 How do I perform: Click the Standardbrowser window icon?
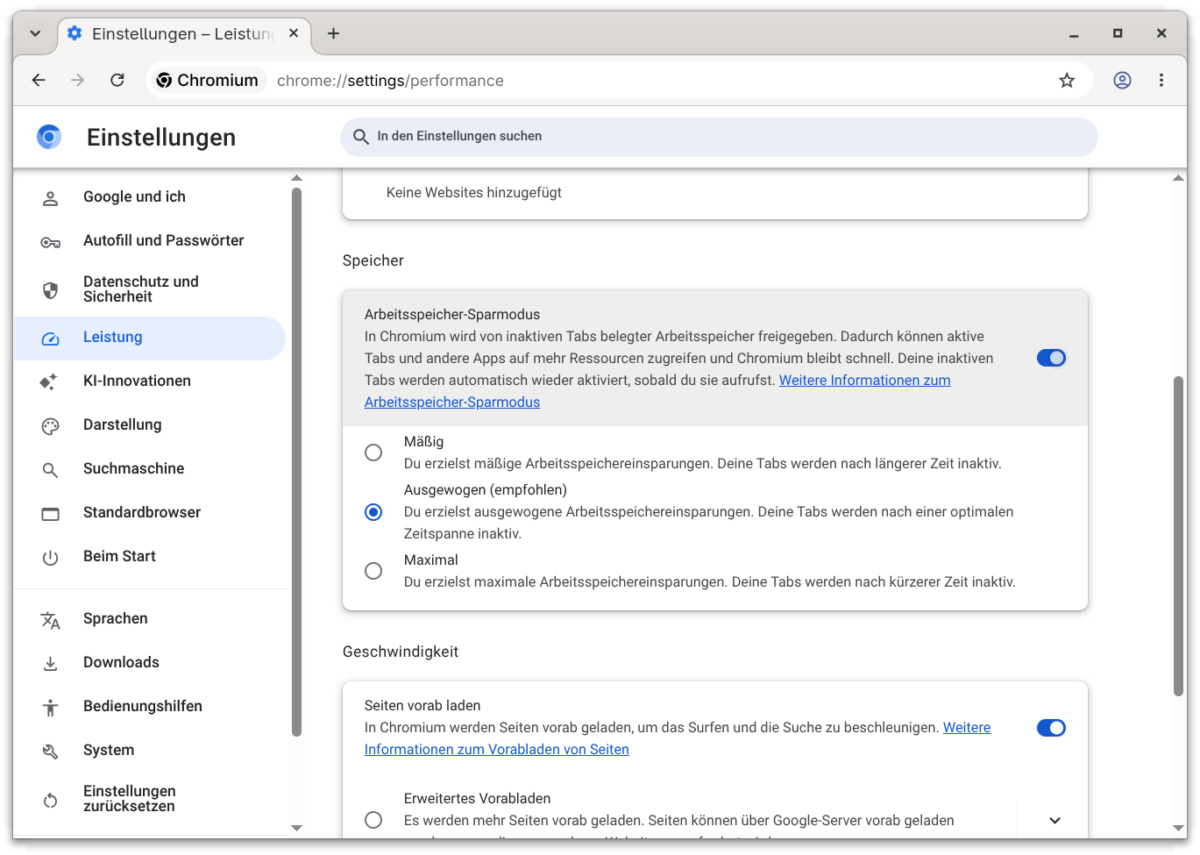50,514
